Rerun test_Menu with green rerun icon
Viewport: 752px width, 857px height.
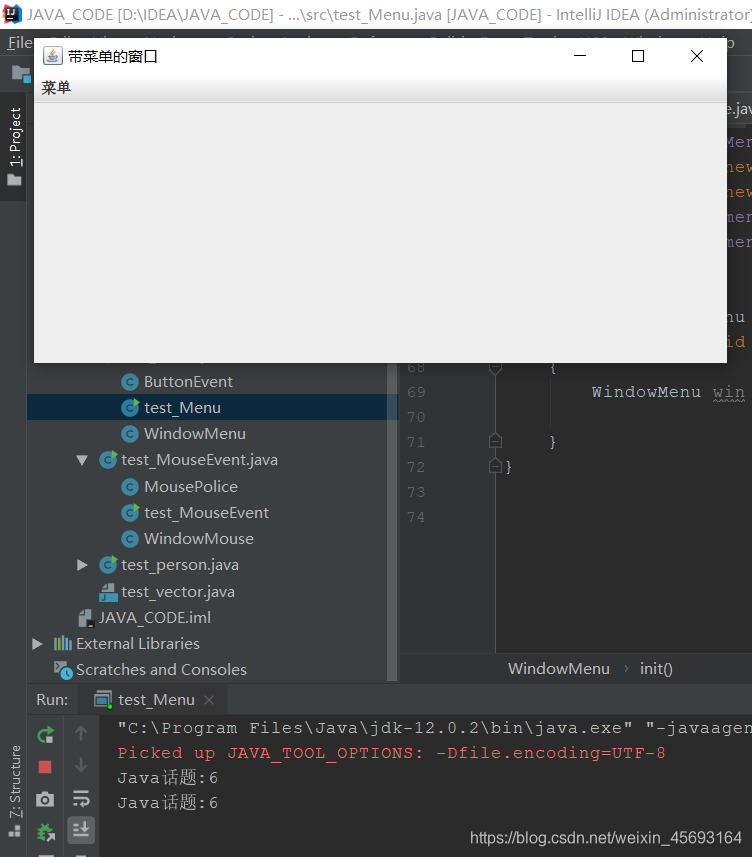pyautogui.click(x=46, y=735)
